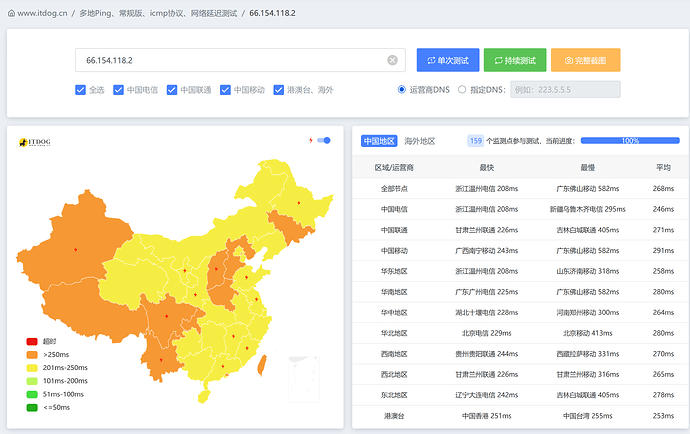This screenshot has height=434, width=690.
Task: Click the red 超时 legend swatch
Action: click(x=32, y=342)
